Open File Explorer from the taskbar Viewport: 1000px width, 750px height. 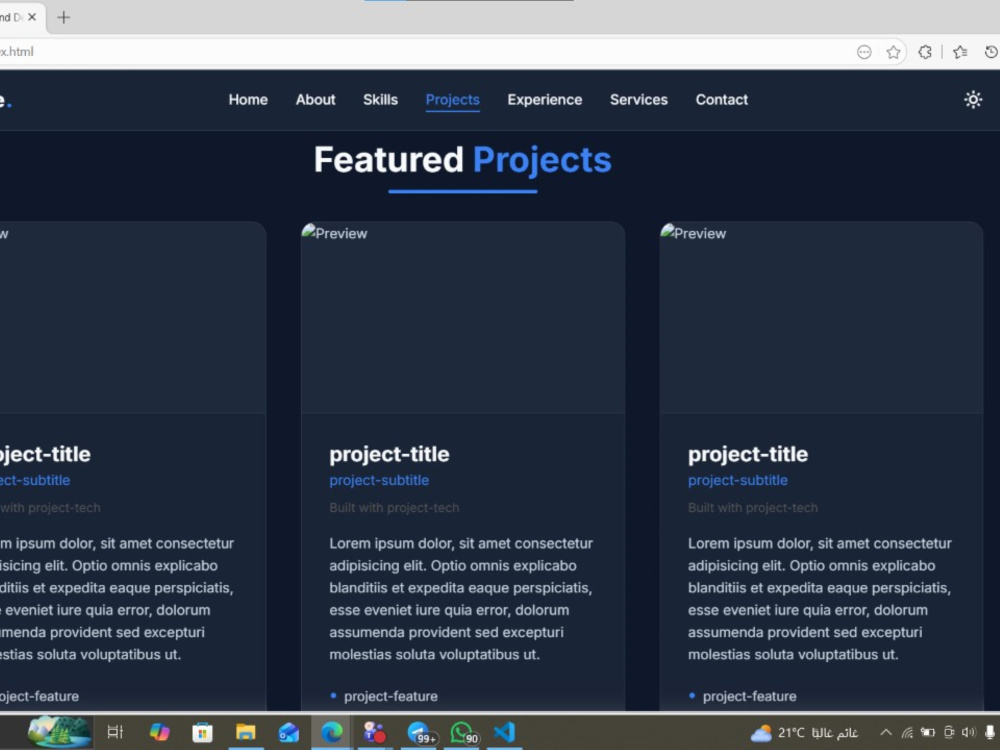tap(245, 732)
